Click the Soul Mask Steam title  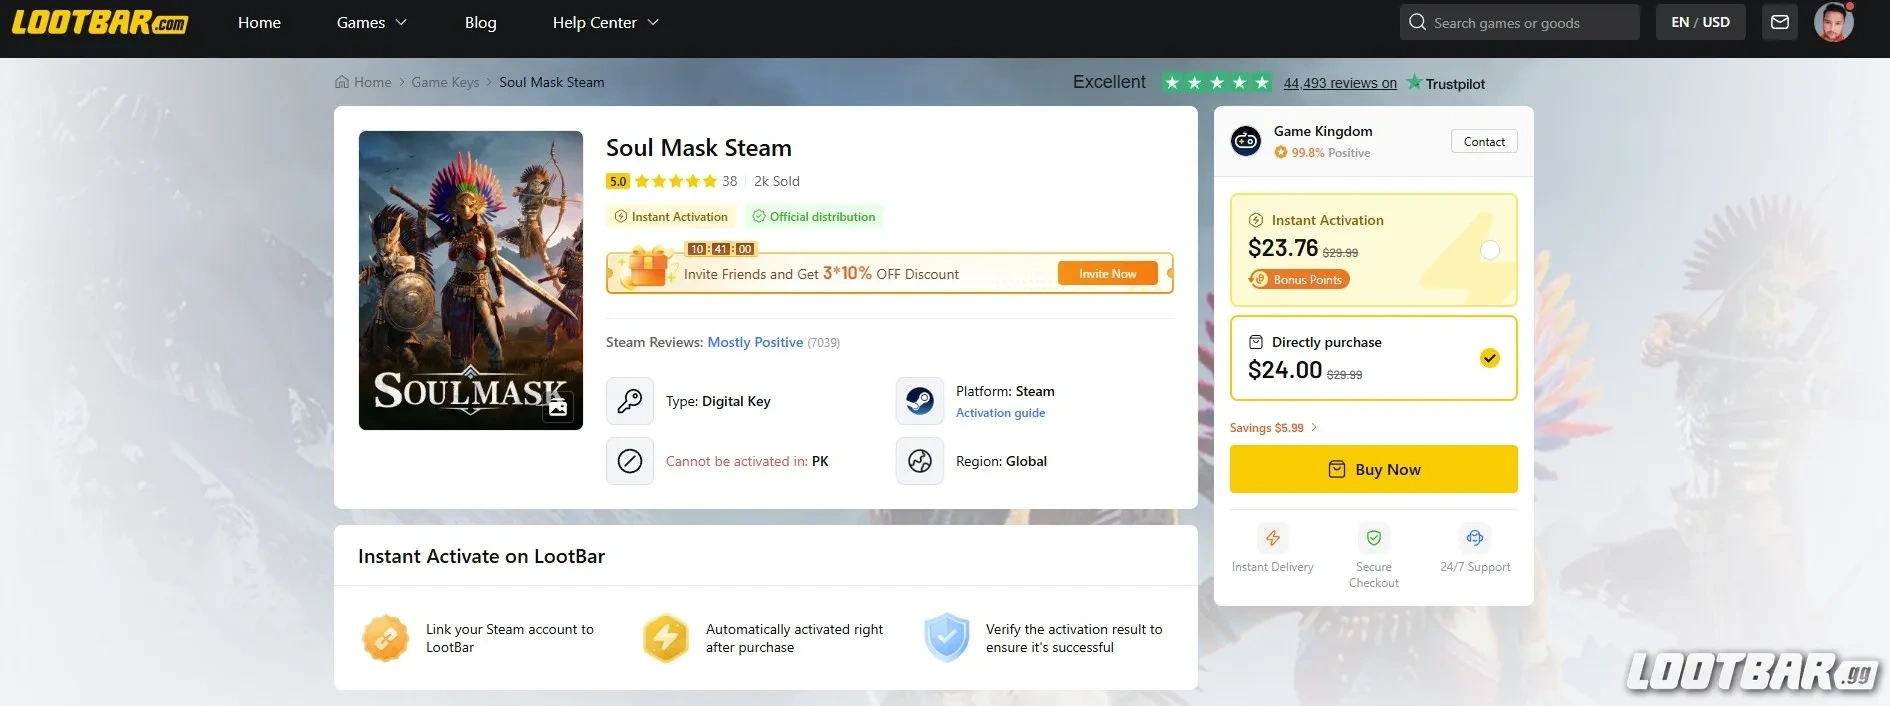(x=698, y=148)
